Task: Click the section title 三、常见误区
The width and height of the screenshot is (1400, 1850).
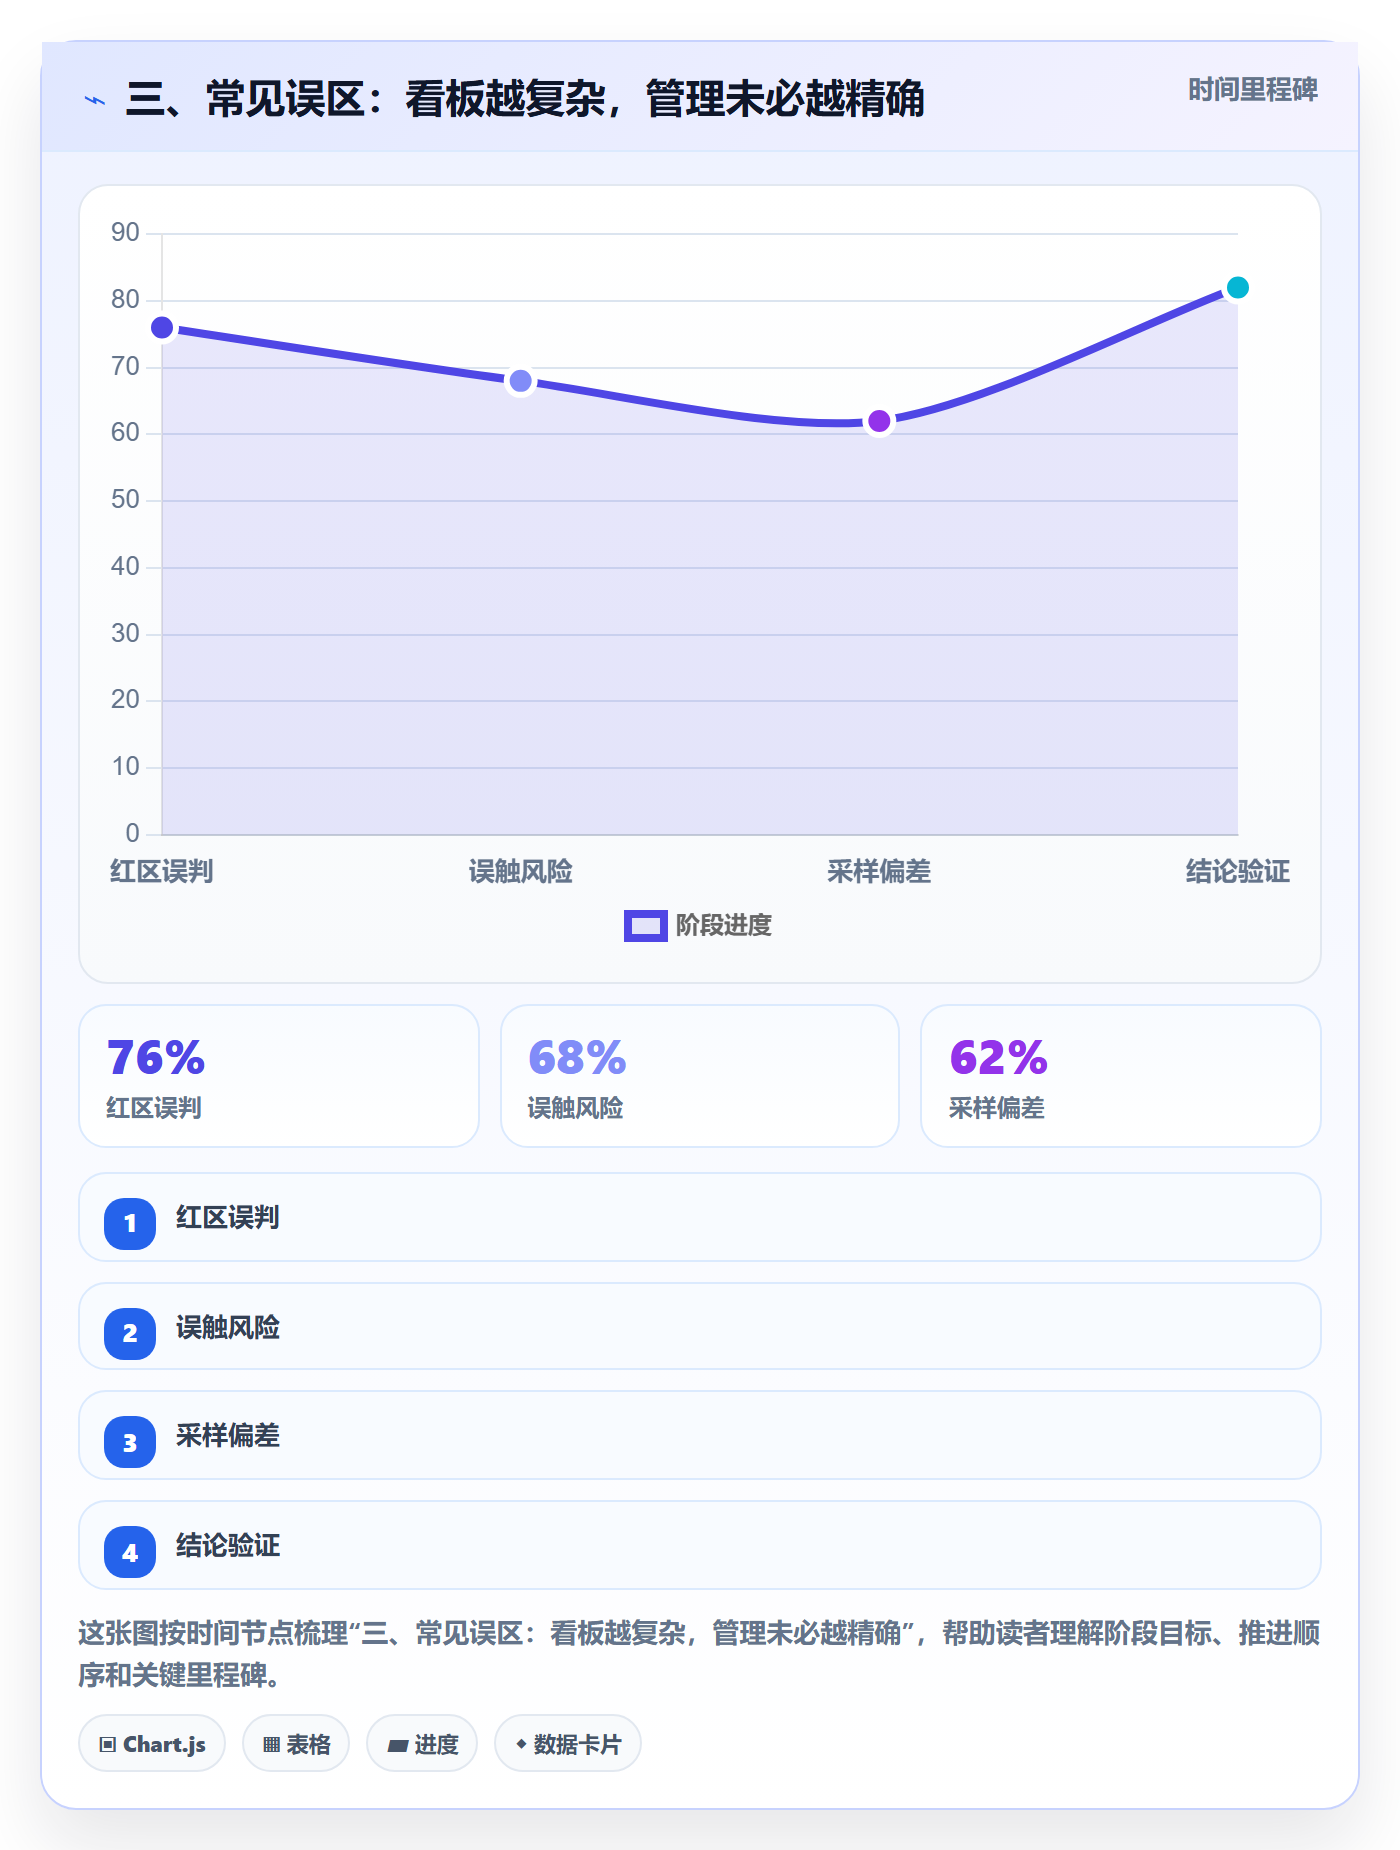Action: coord(525,99)
